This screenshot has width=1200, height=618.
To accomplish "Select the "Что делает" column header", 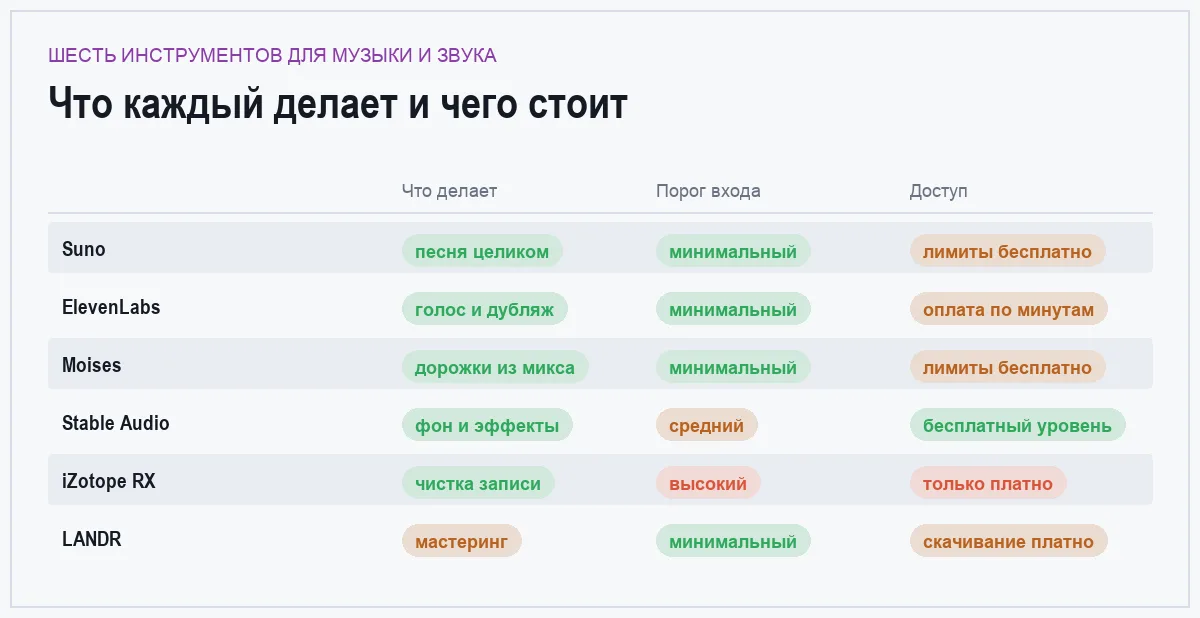I will pyautogui.click(x=449, y=191).
